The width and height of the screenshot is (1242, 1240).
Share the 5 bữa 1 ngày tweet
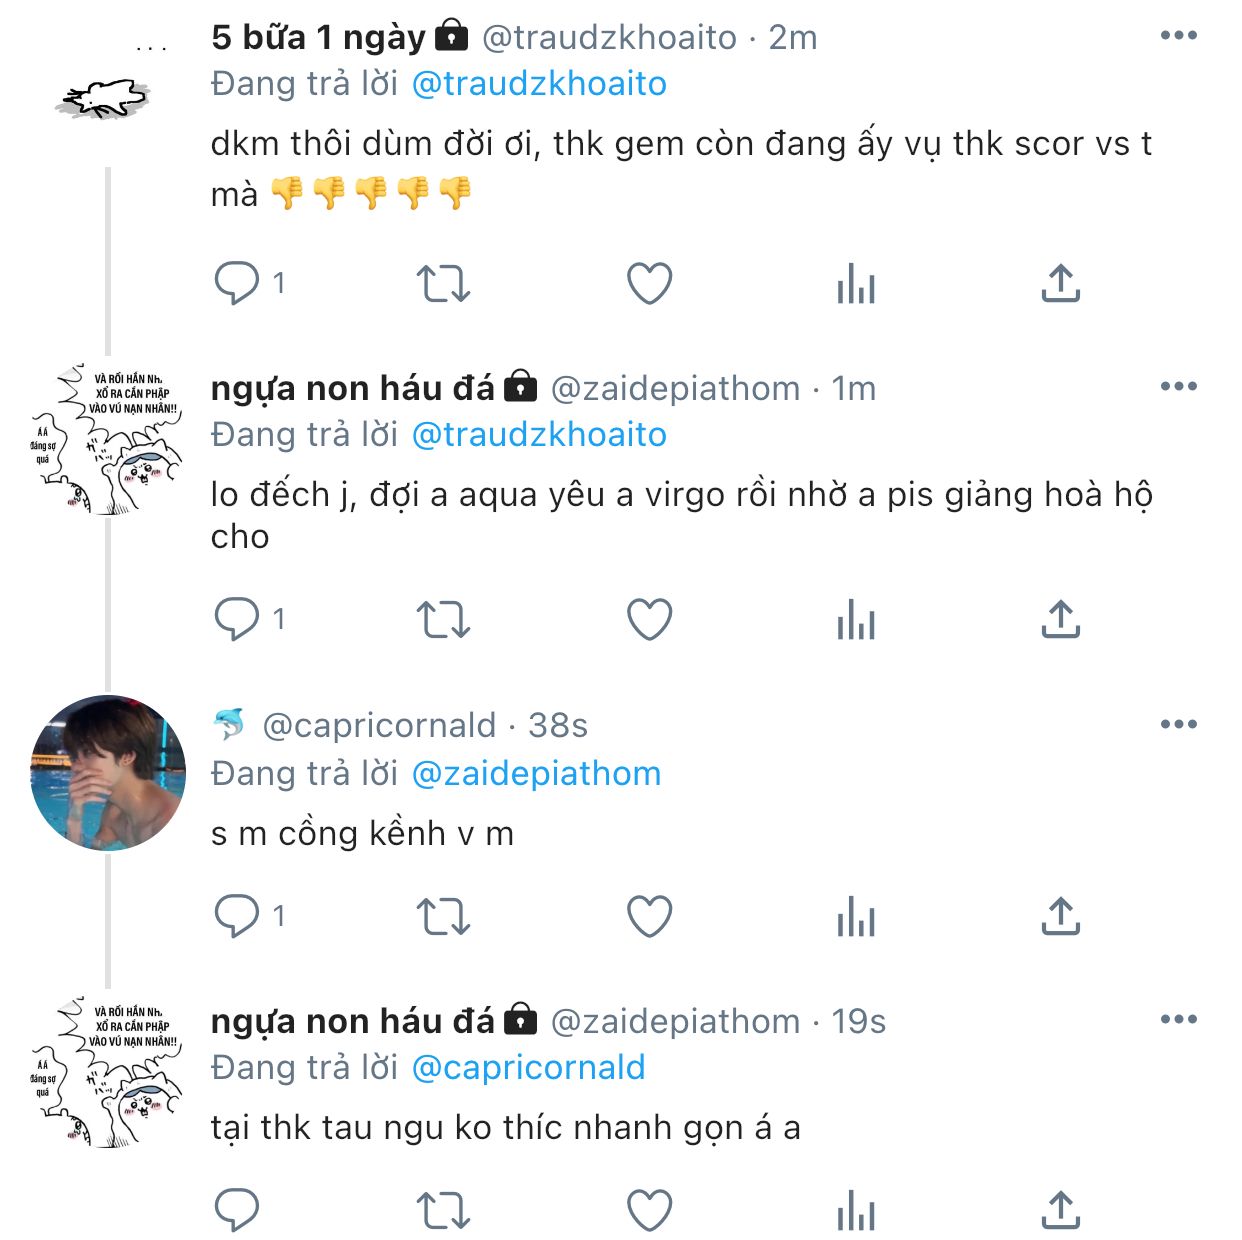pos(1061,283)
